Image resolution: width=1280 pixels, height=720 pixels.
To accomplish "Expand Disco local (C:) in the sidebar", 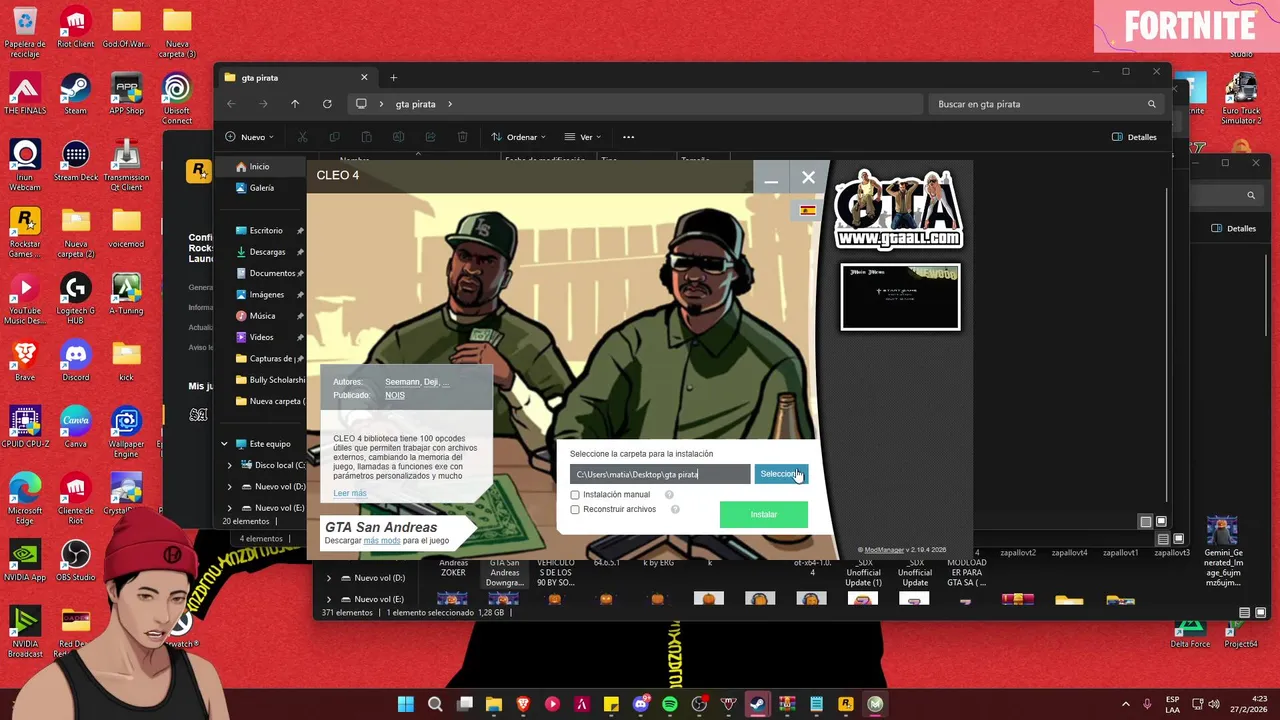I will click(229, 466).
